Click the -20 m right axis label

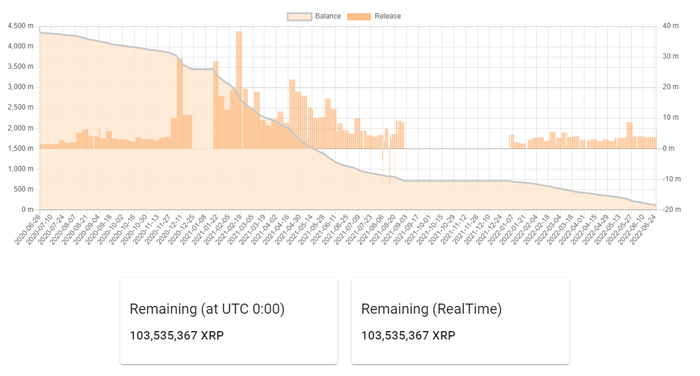[x=672, y=209]
